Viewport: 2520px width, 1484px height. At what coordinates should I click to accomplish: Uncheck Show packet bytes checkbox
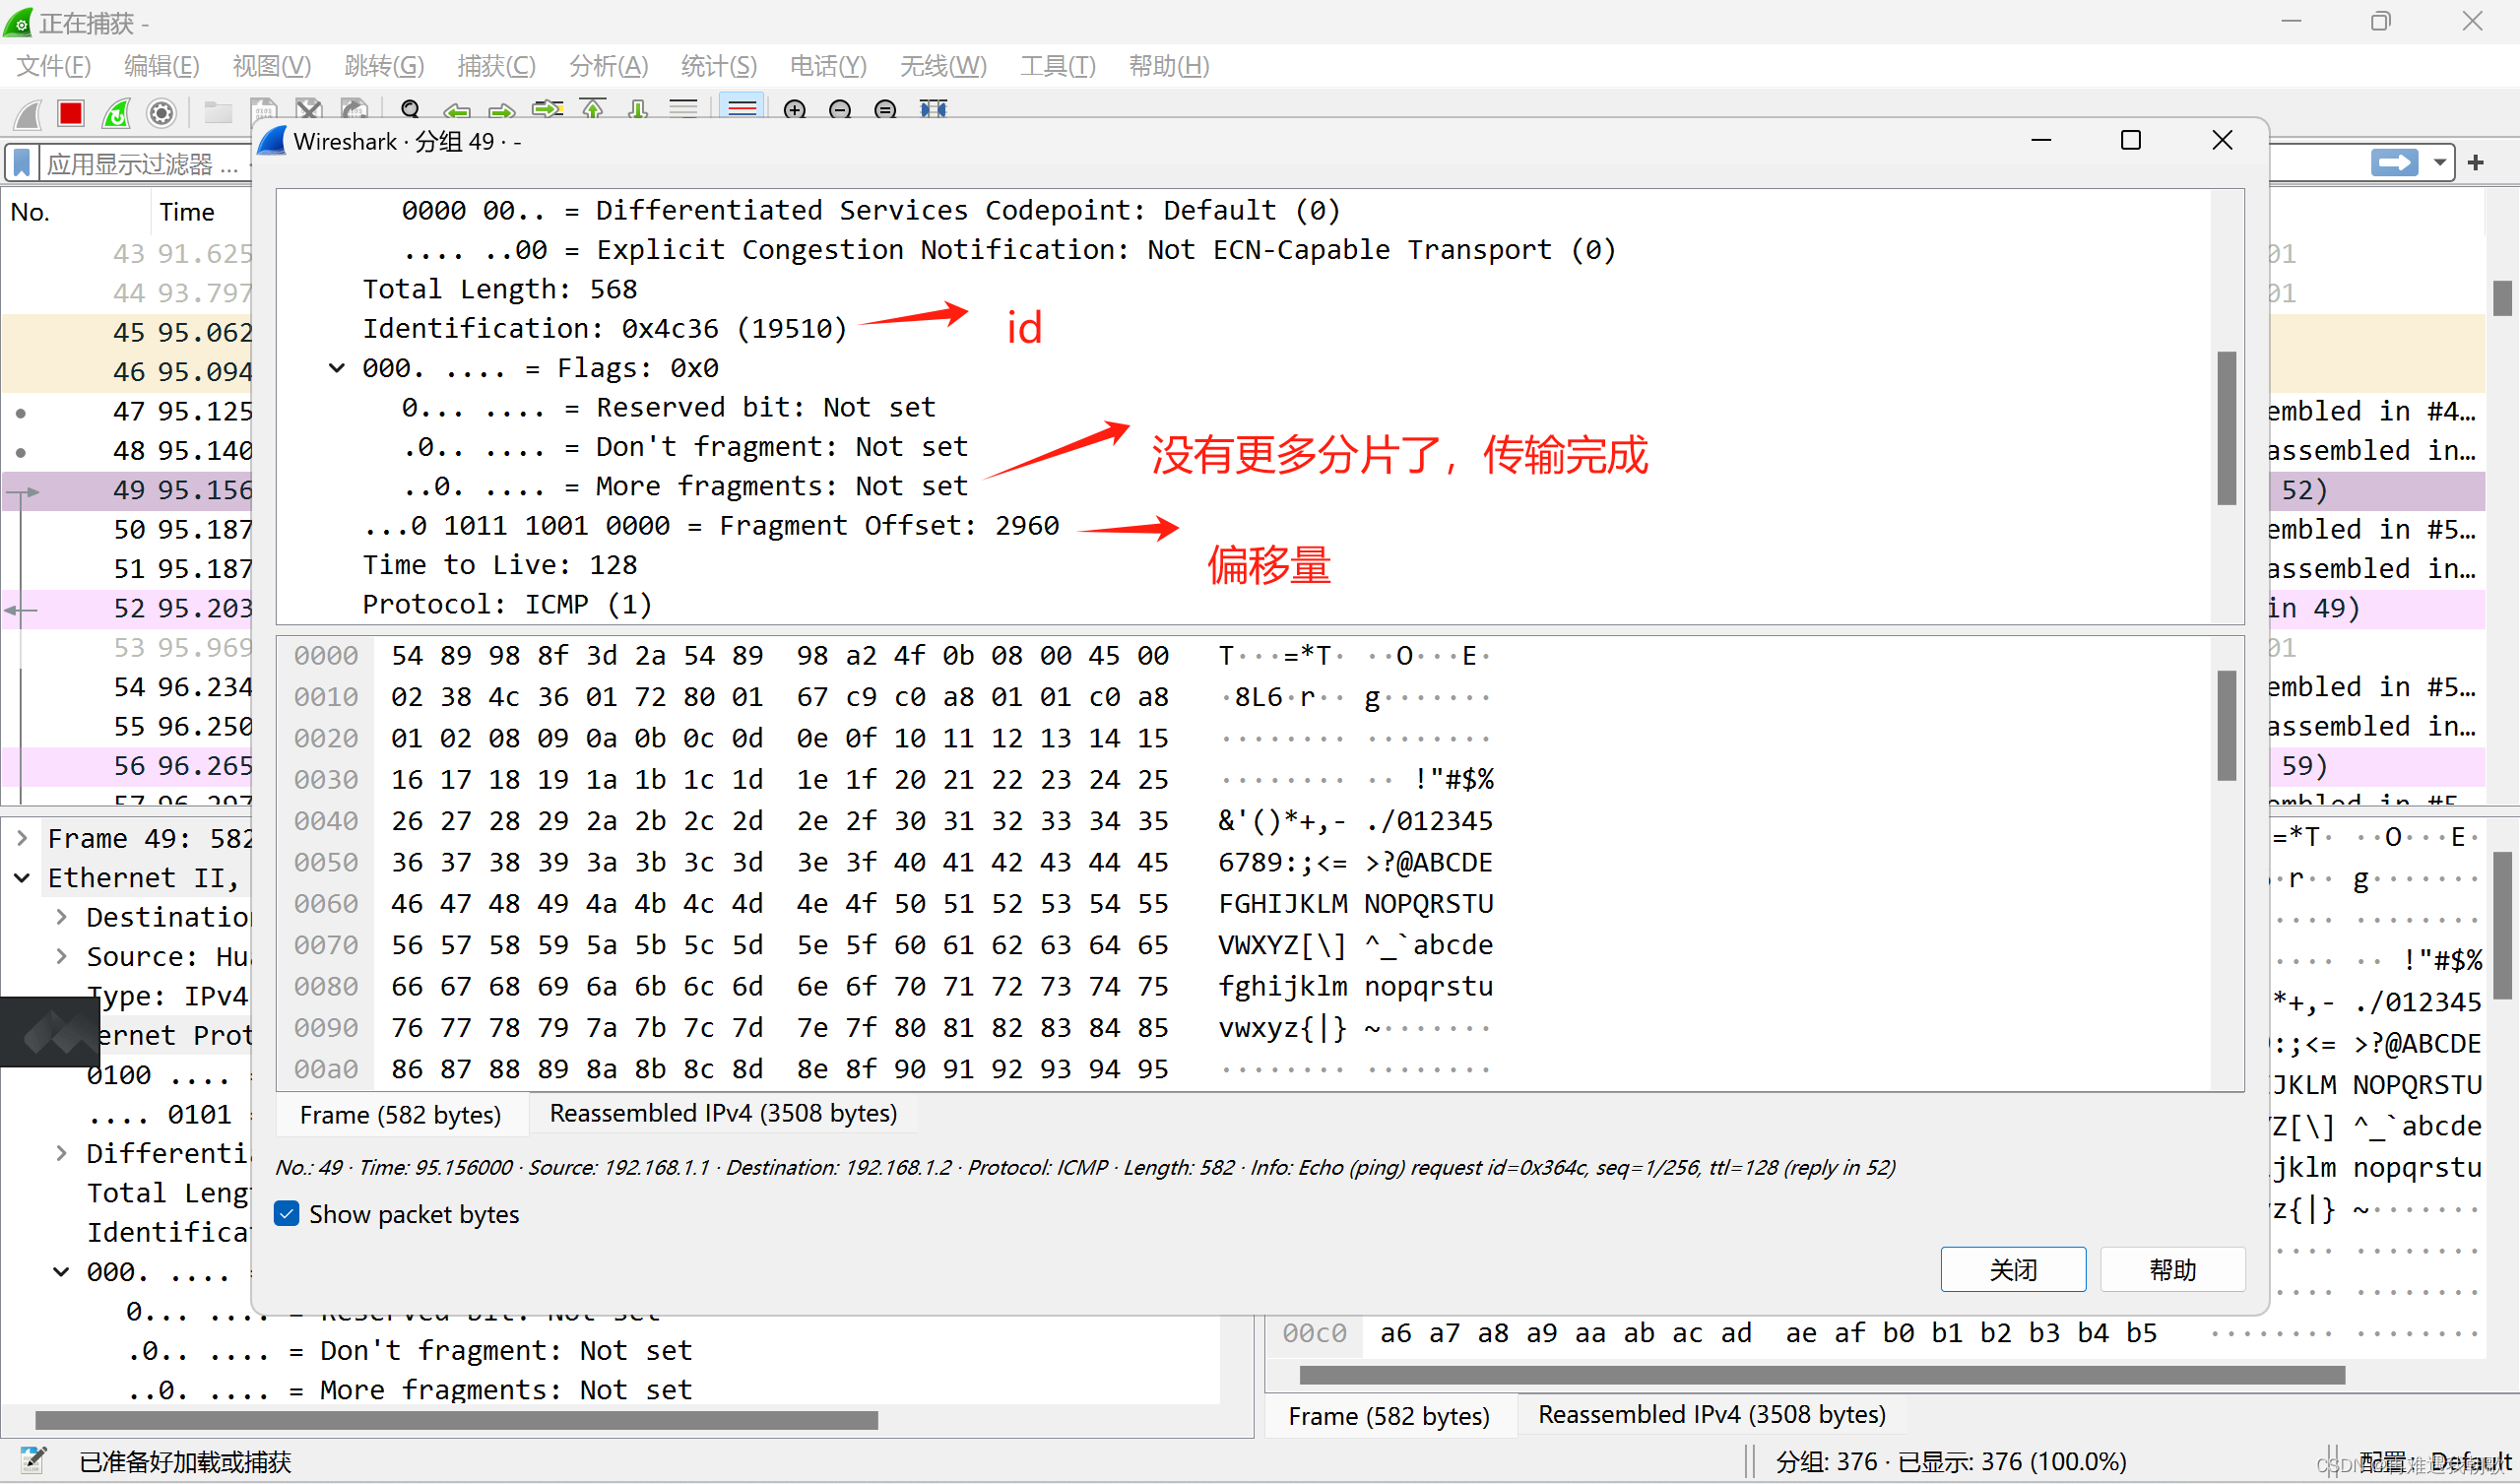coord(287,1214)
